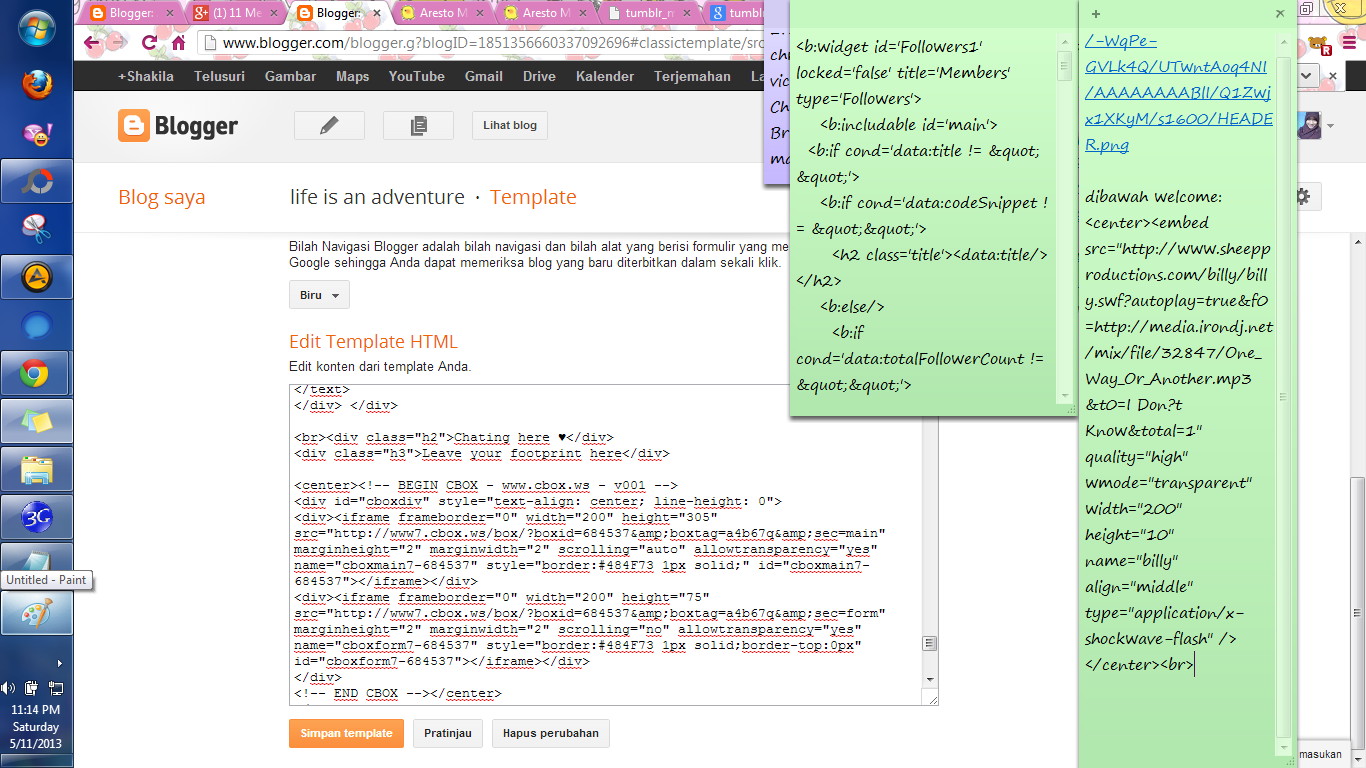The width and height of the screenshot is (1366, 768).
Task: Close the active Blogger tab
Action: click(x=377, y=13)
